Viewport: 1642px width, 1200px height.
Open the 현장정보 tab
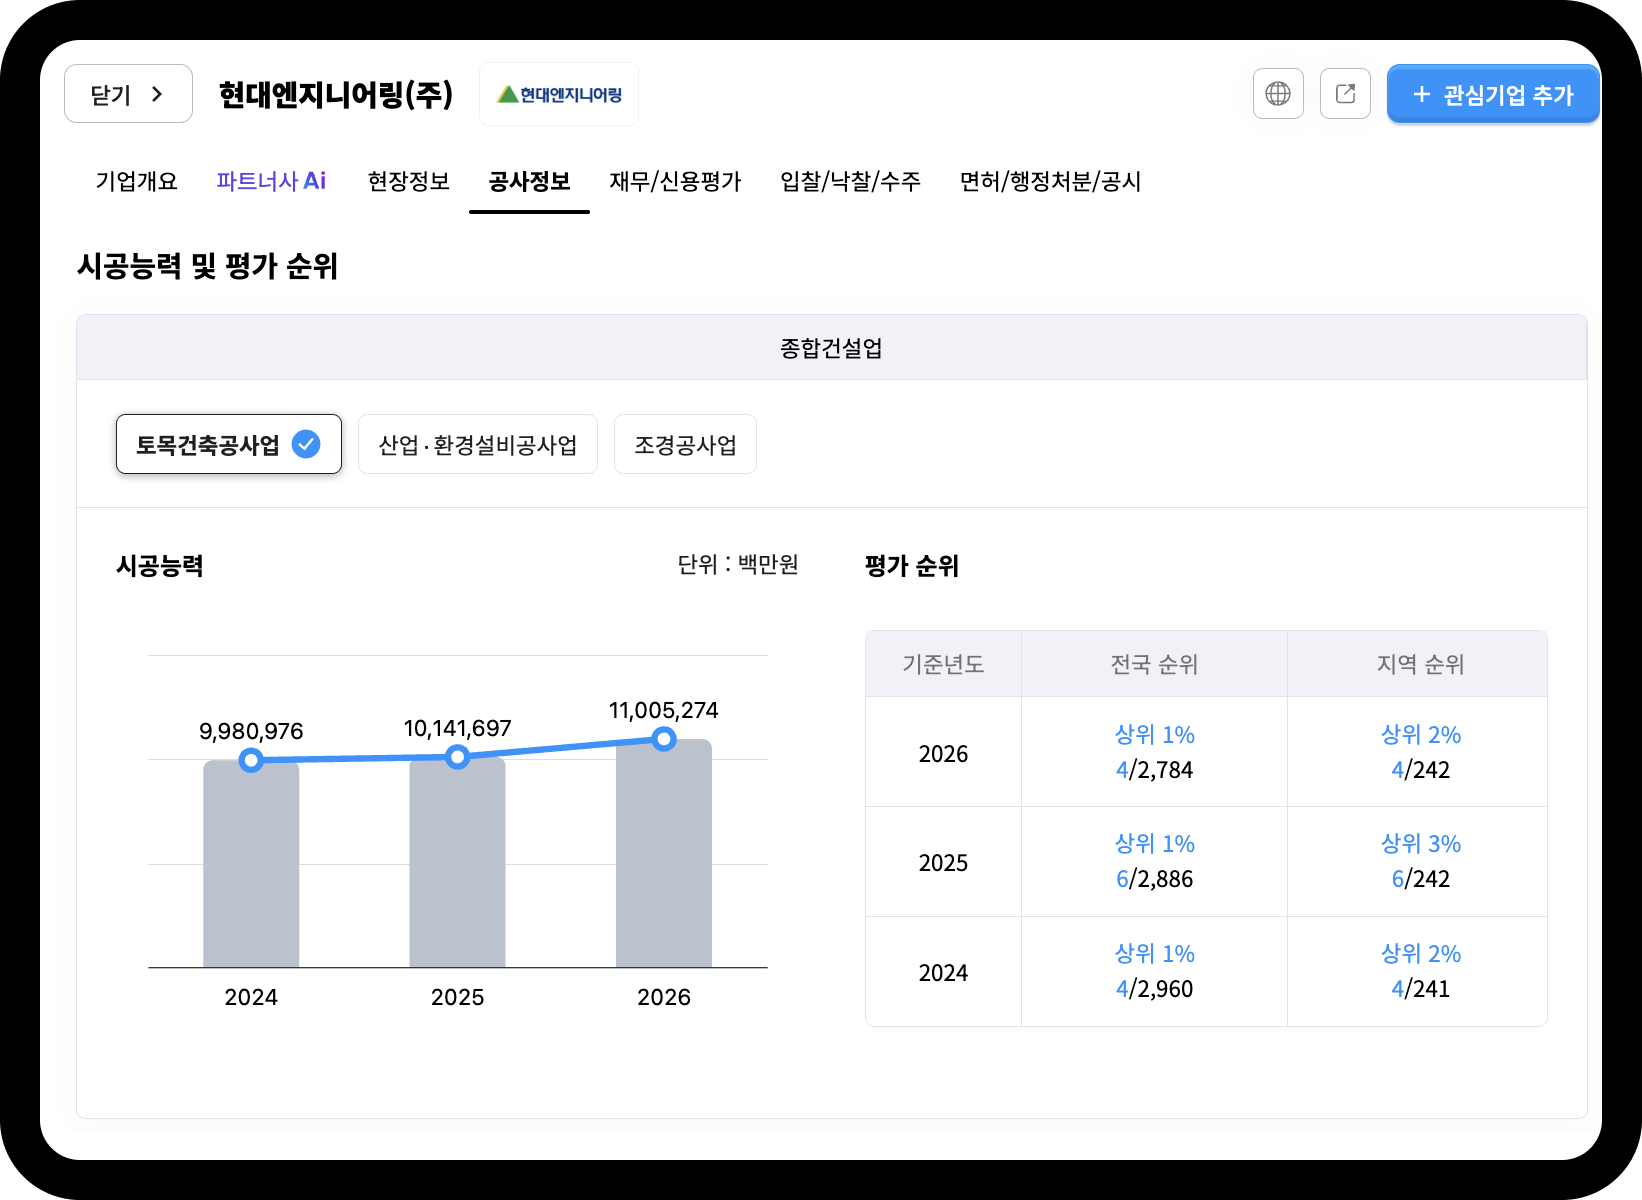pos(408,181)
